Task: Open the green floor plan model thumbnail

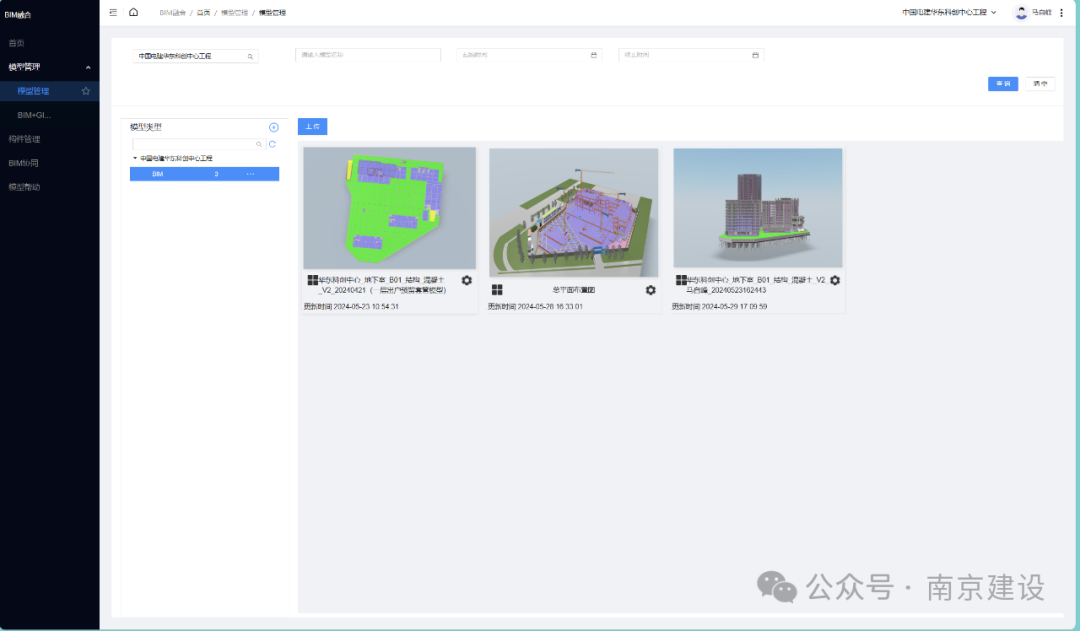Action: pos(390,208)
